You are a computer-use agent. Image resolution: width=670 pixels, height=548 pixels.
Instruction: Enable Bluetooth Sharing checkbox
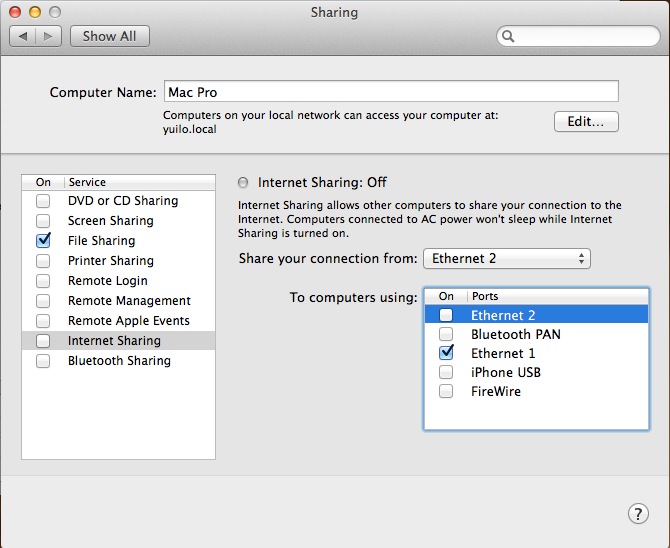43,361
